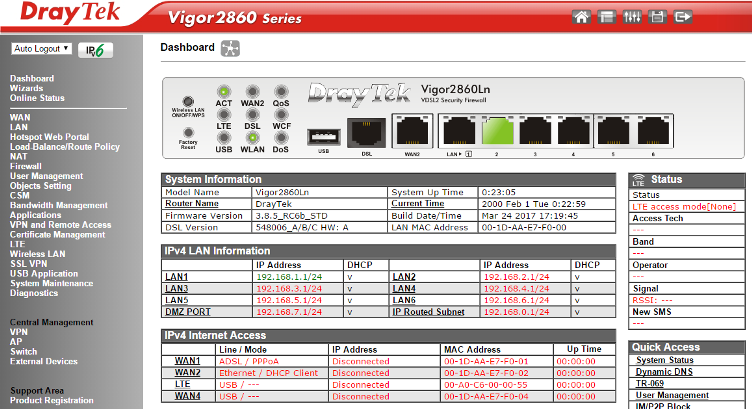Open User Management in the sidebar
Screen dimensions: 752x409
point(47,176)
